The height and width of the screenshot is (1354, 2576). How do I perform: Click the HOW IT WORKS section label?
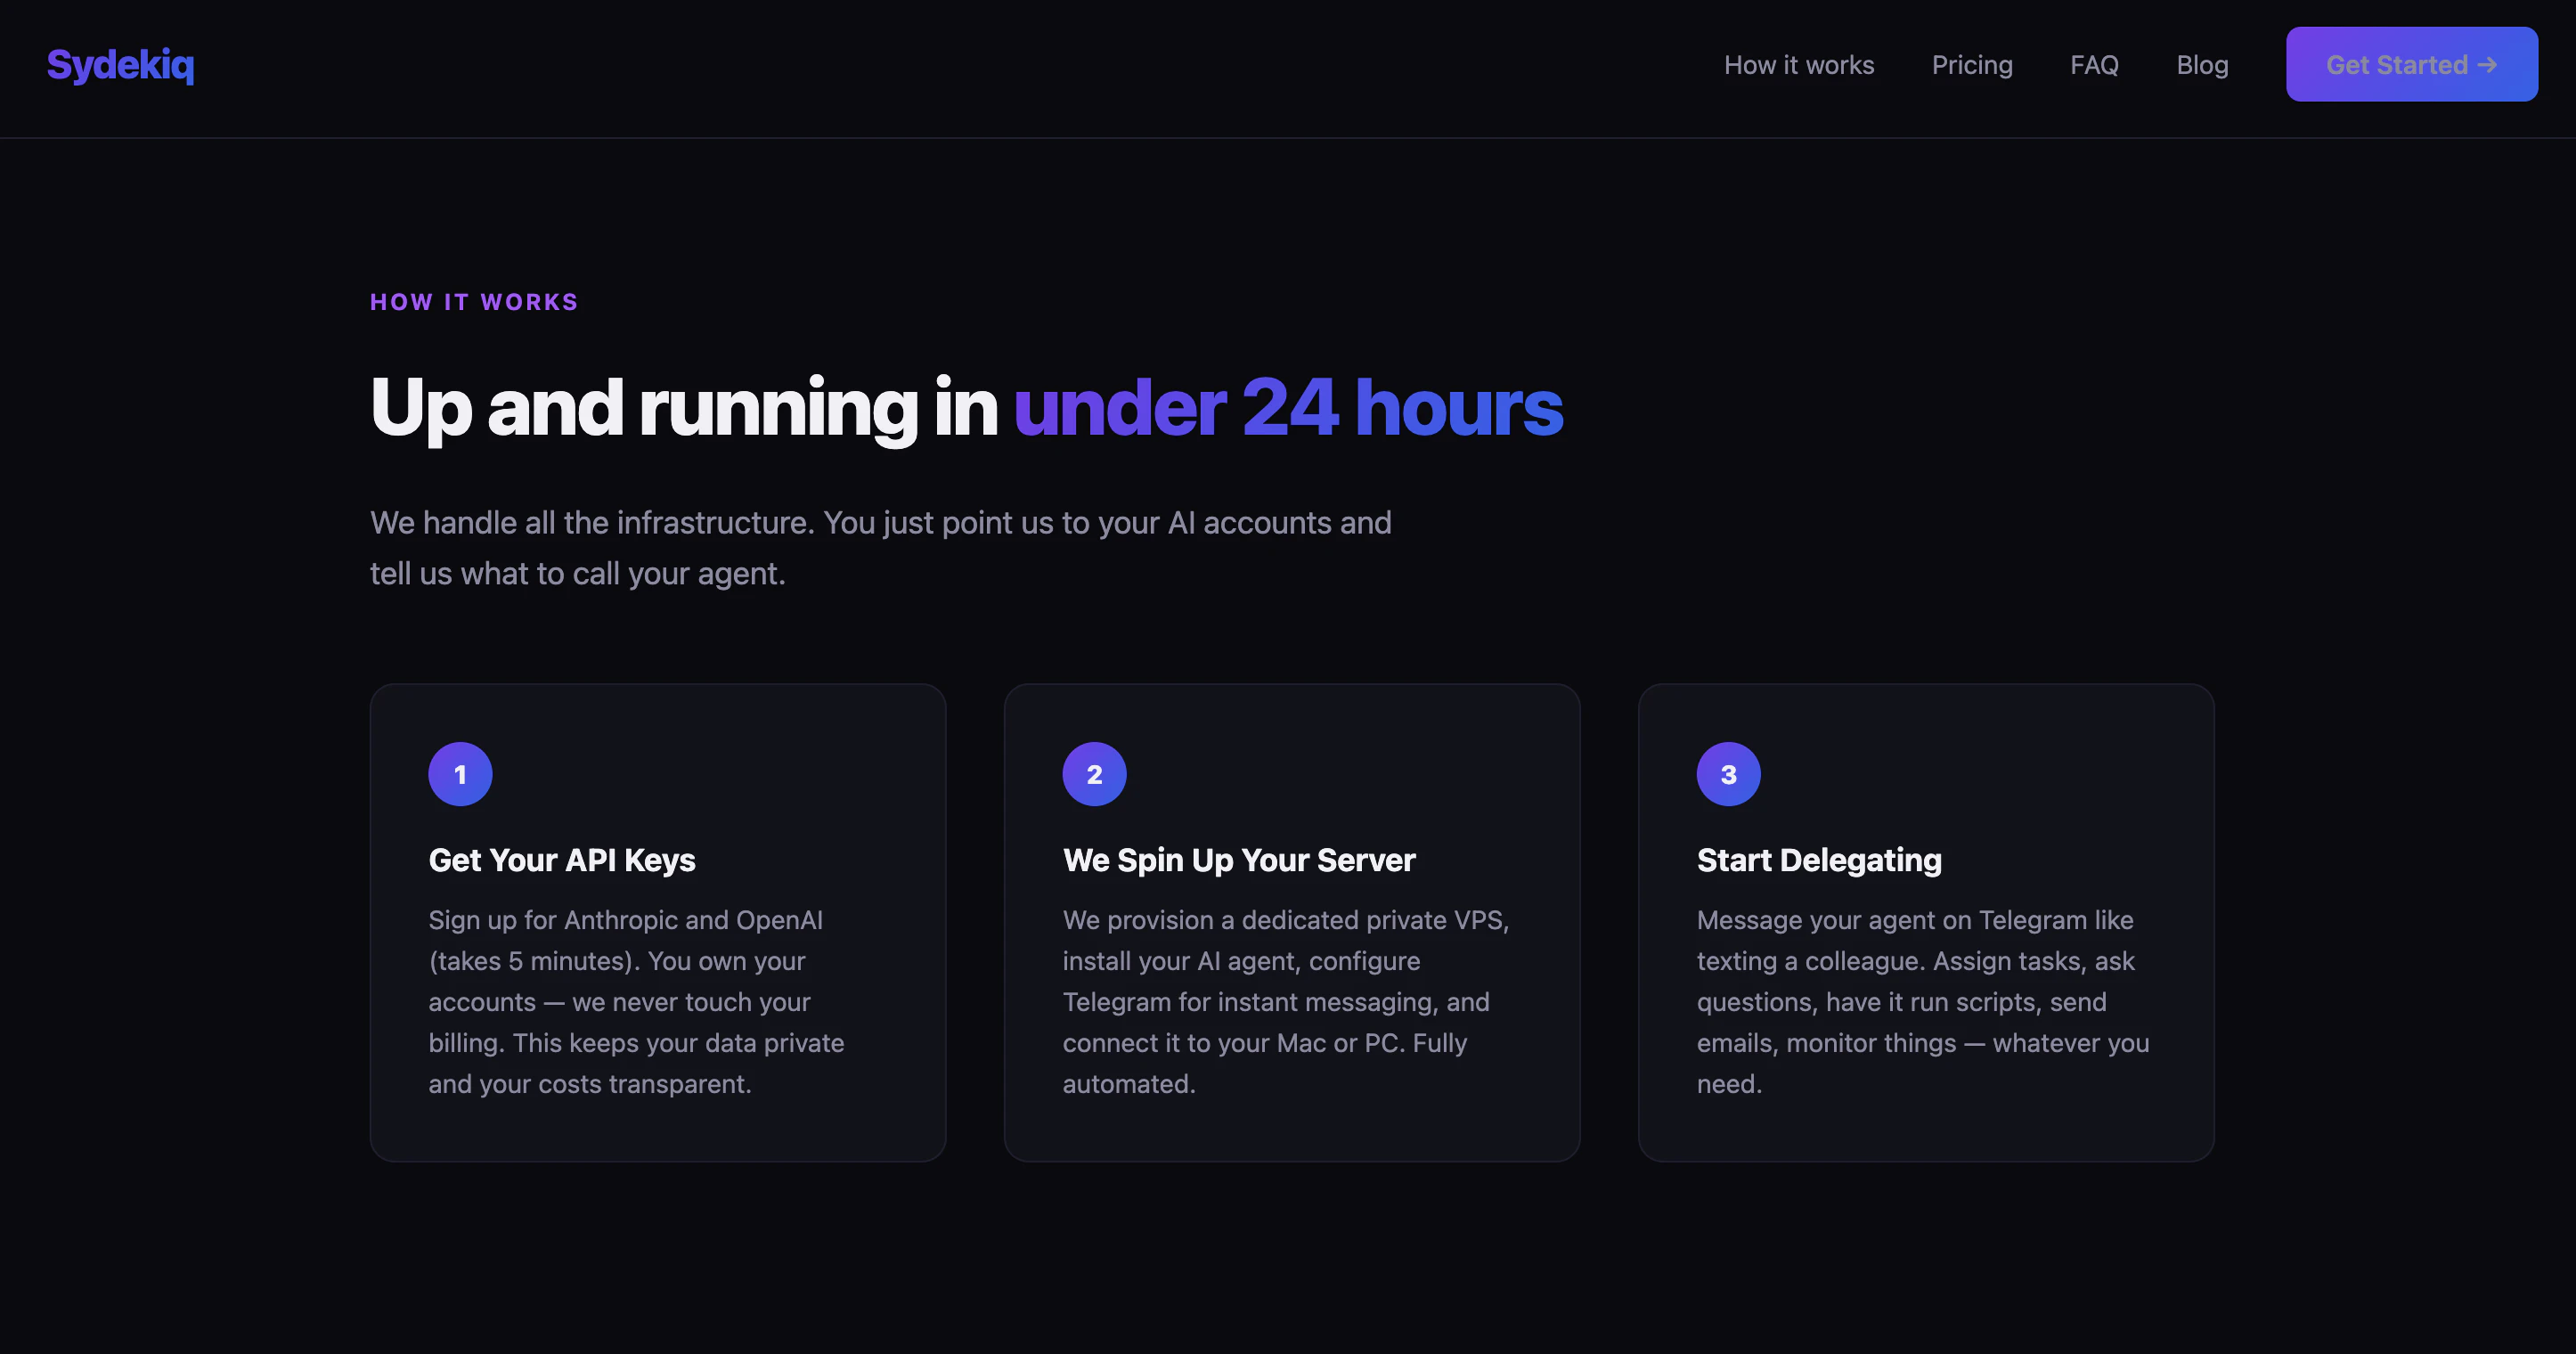473,301
